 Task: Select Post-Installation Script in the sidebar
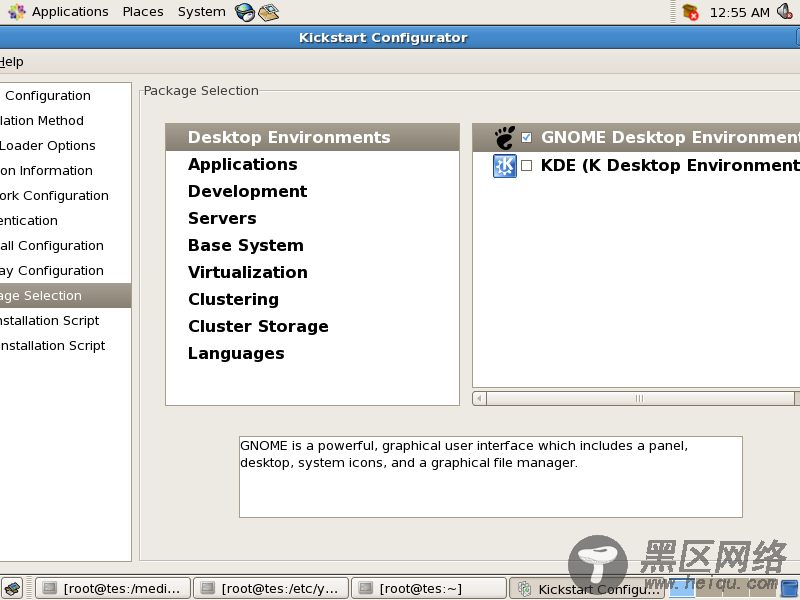point(65,345)
